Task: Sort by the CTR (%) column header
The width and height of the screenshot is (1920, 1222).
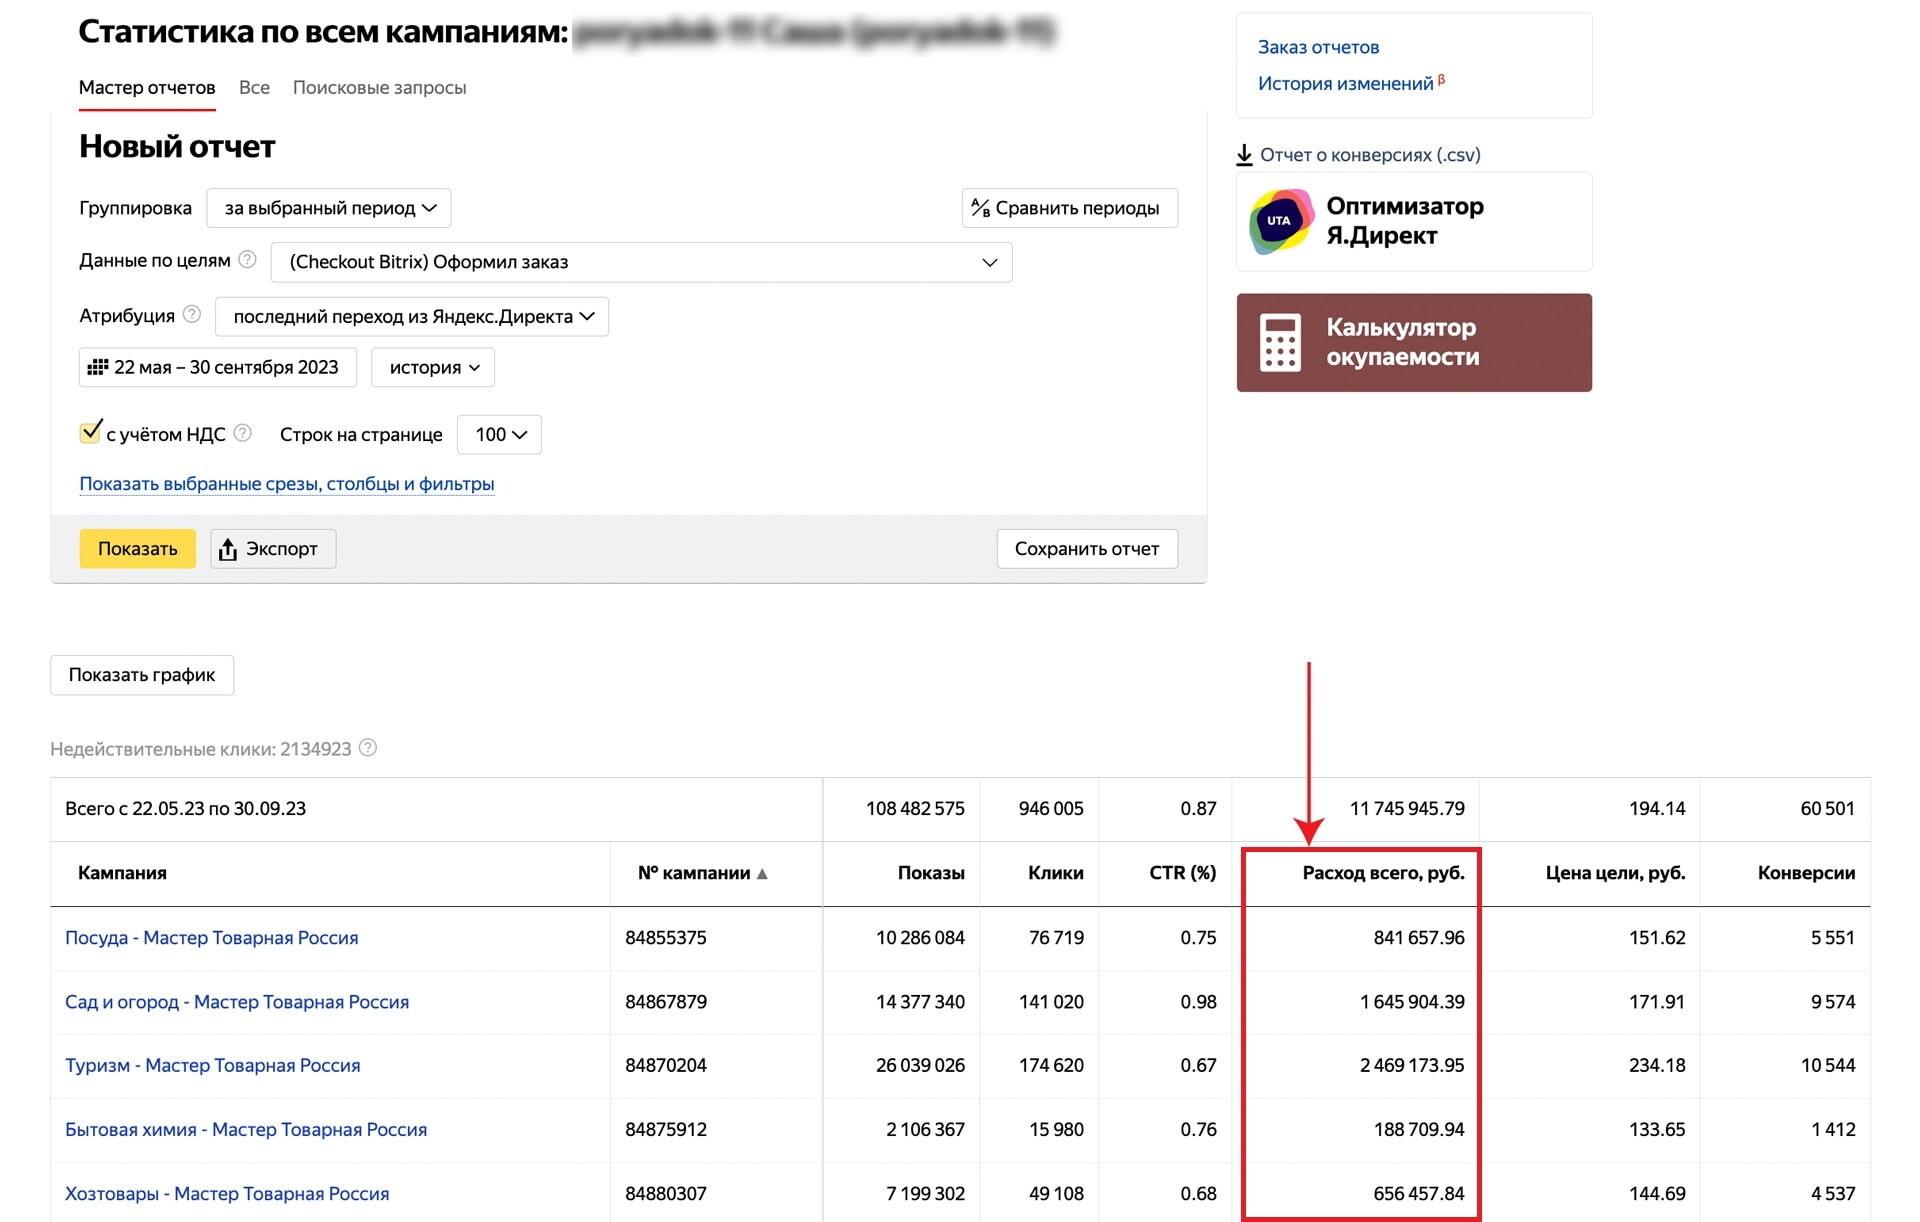Action: click(1183, 873)
